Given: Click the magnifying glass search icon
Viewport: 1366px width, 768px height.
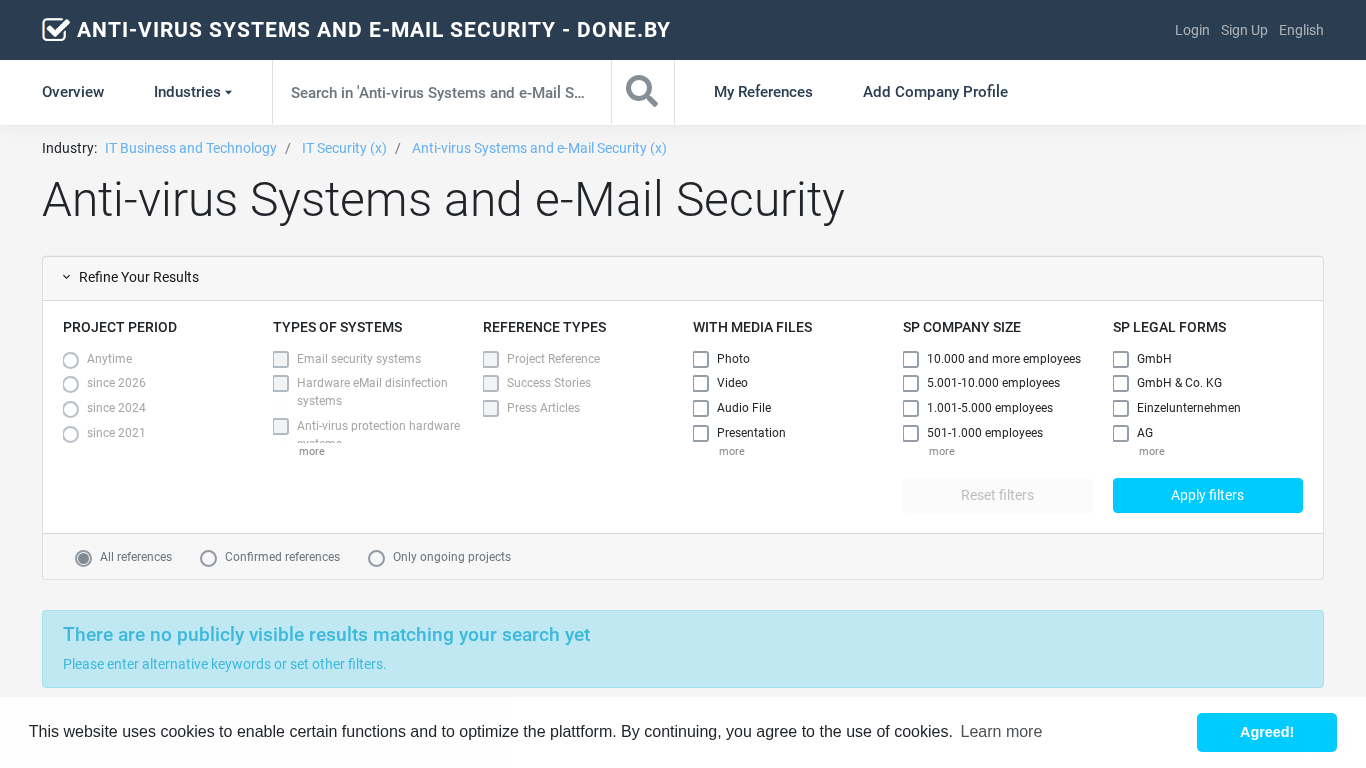Looking at the screenshot, I should (642, 92).
